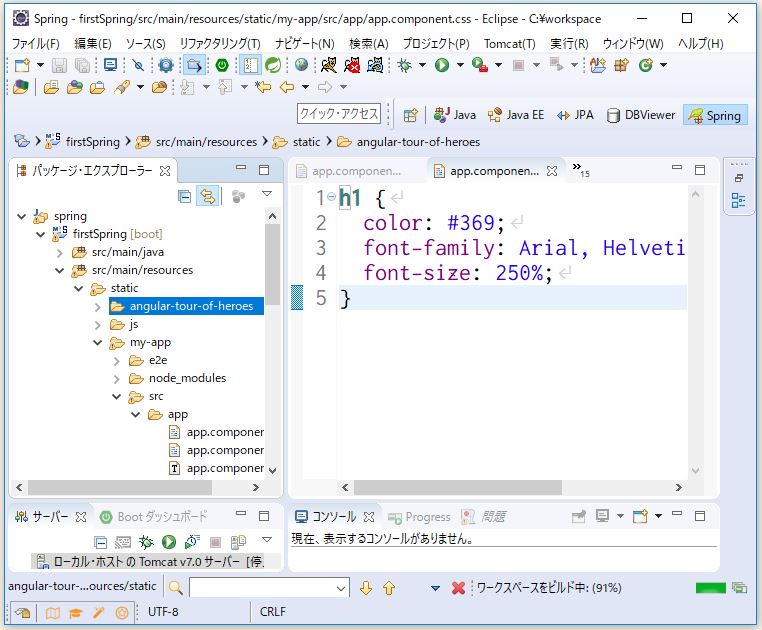This screenshot has height=630, width=762.
Task: Show hidden editor tabs list »15
Action: pos(581,170)
